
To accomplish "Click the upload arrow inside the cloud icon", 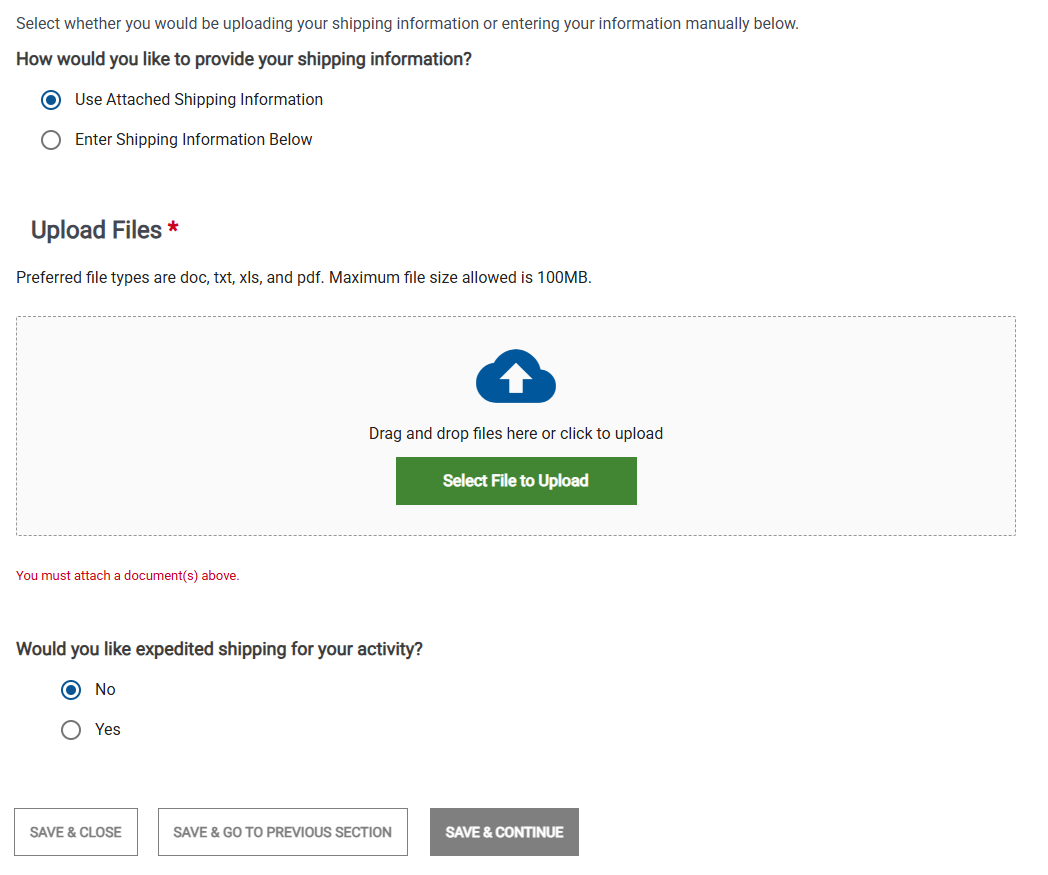I will coord(515,379).
